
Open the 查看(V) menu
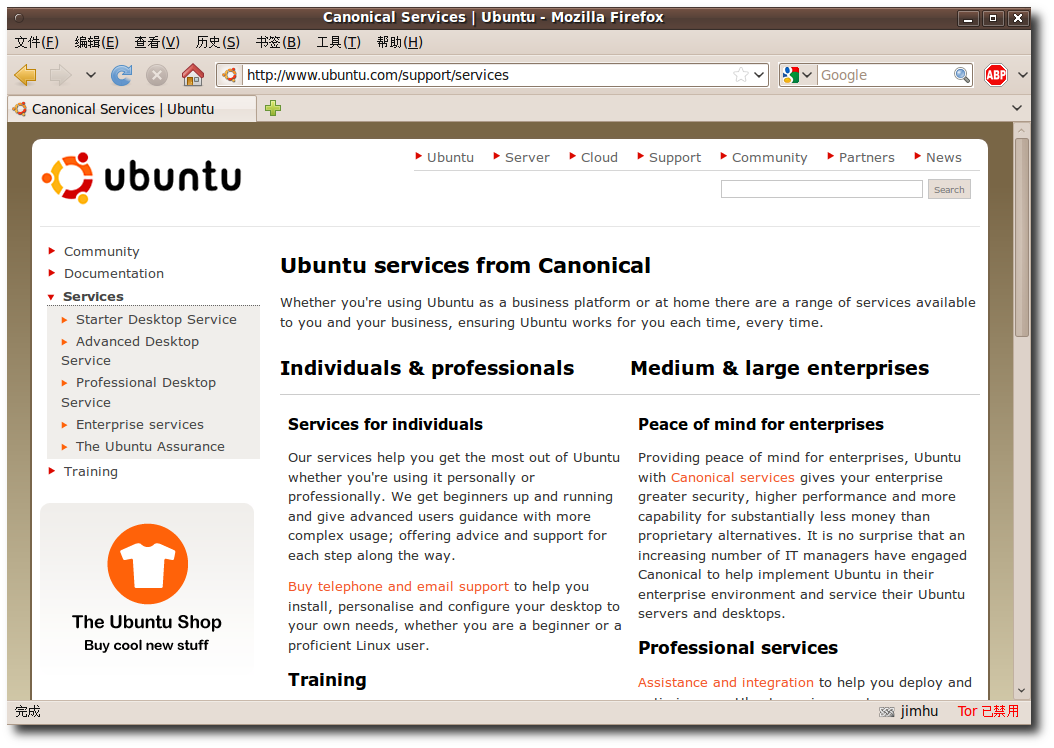157,42
